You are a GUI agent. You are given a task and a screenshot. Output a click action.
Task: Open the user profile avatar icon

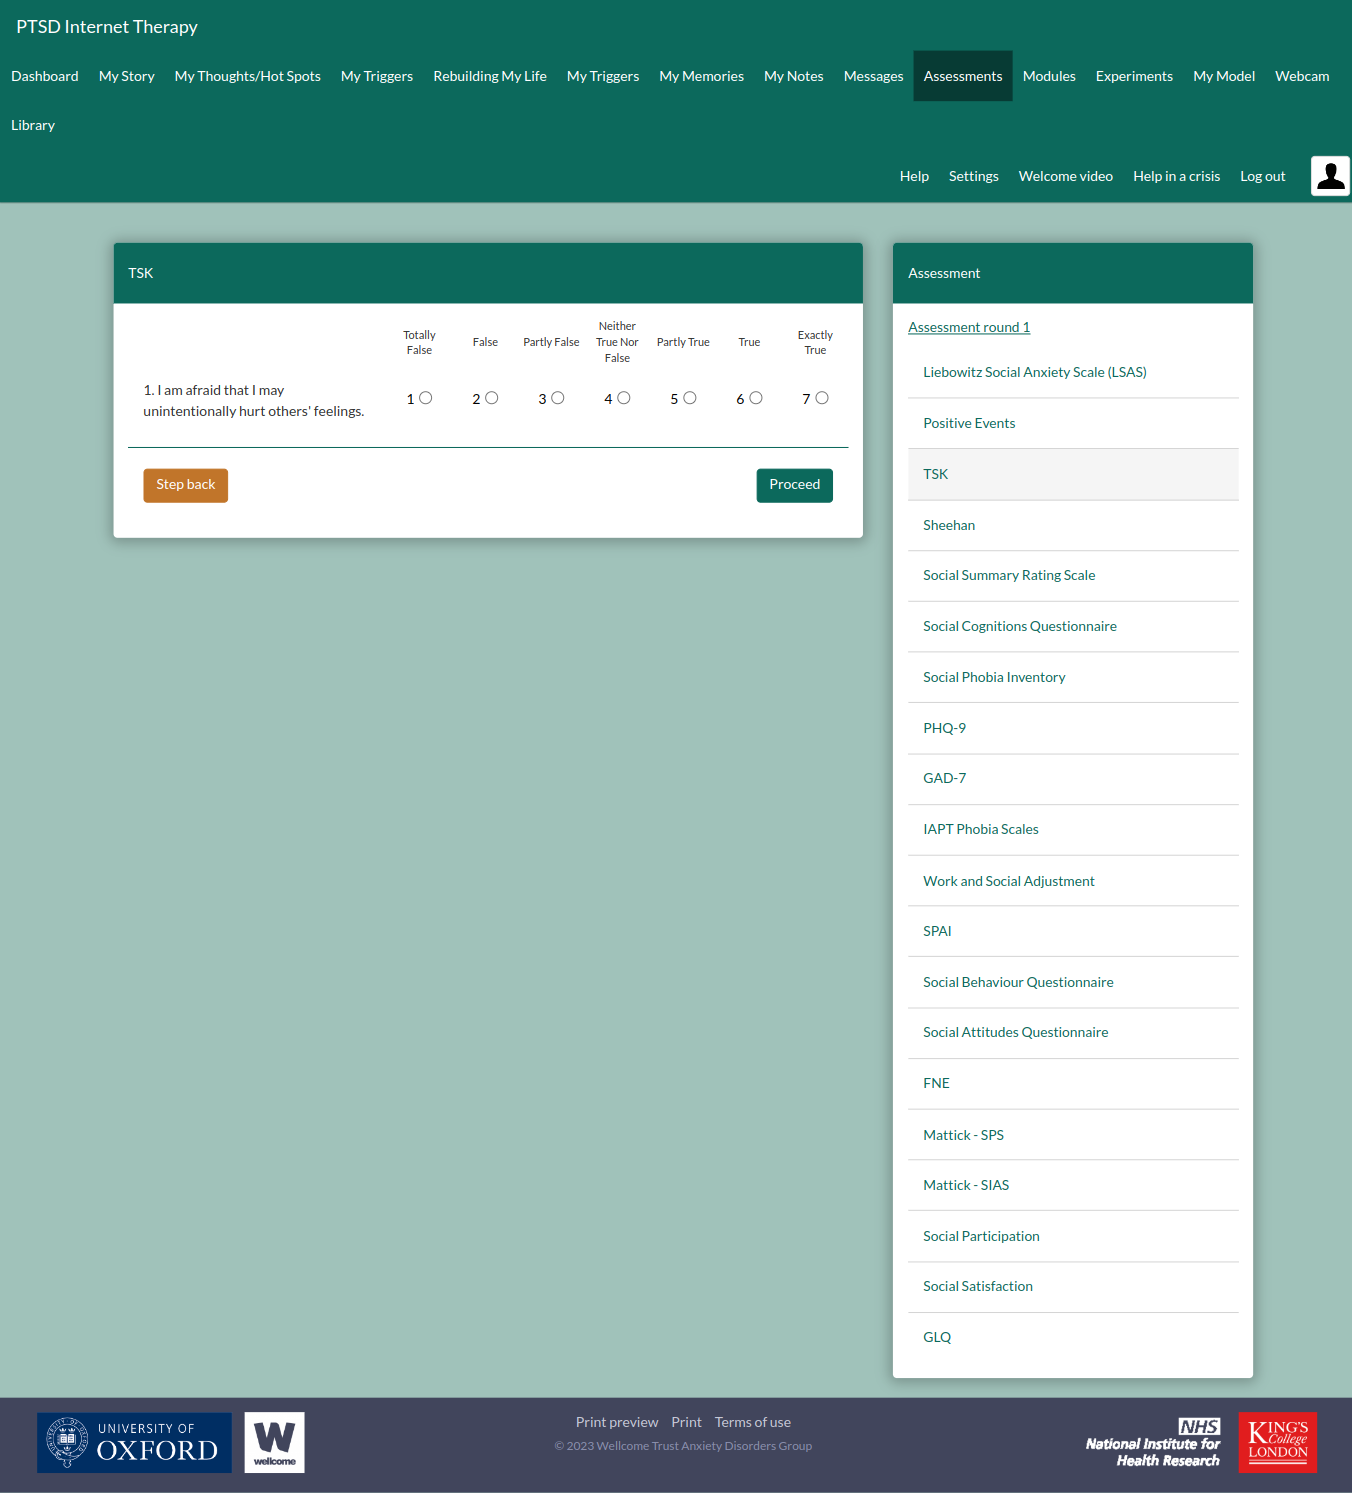[1330, 176]
